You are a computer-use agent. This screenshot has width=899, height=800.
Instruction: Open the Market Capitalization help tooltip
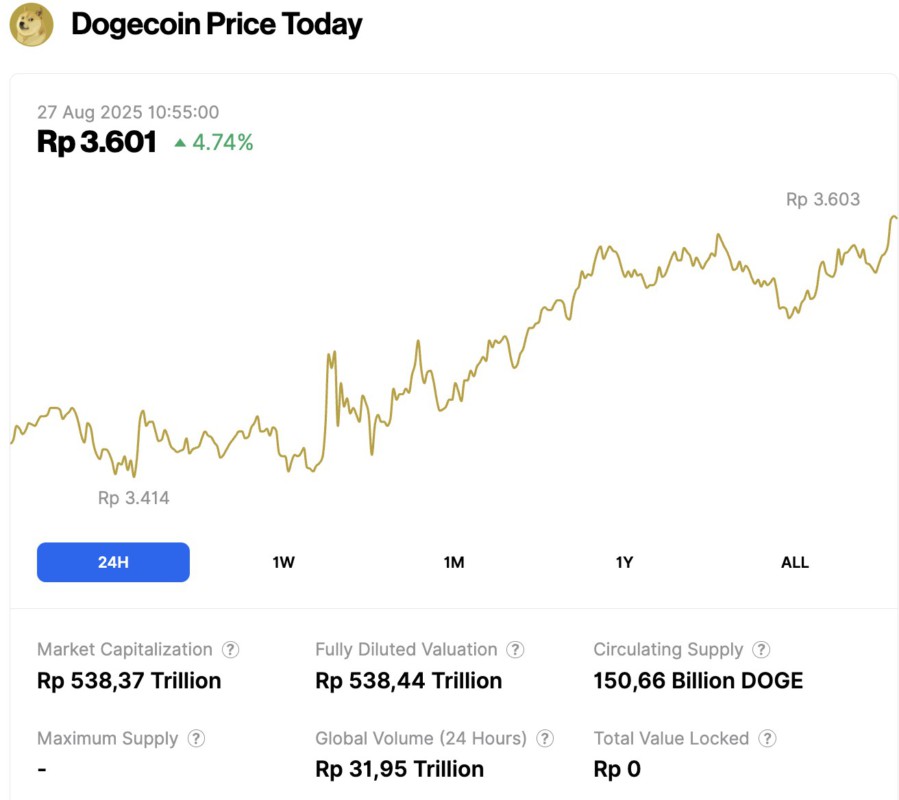tap(228, 649)
